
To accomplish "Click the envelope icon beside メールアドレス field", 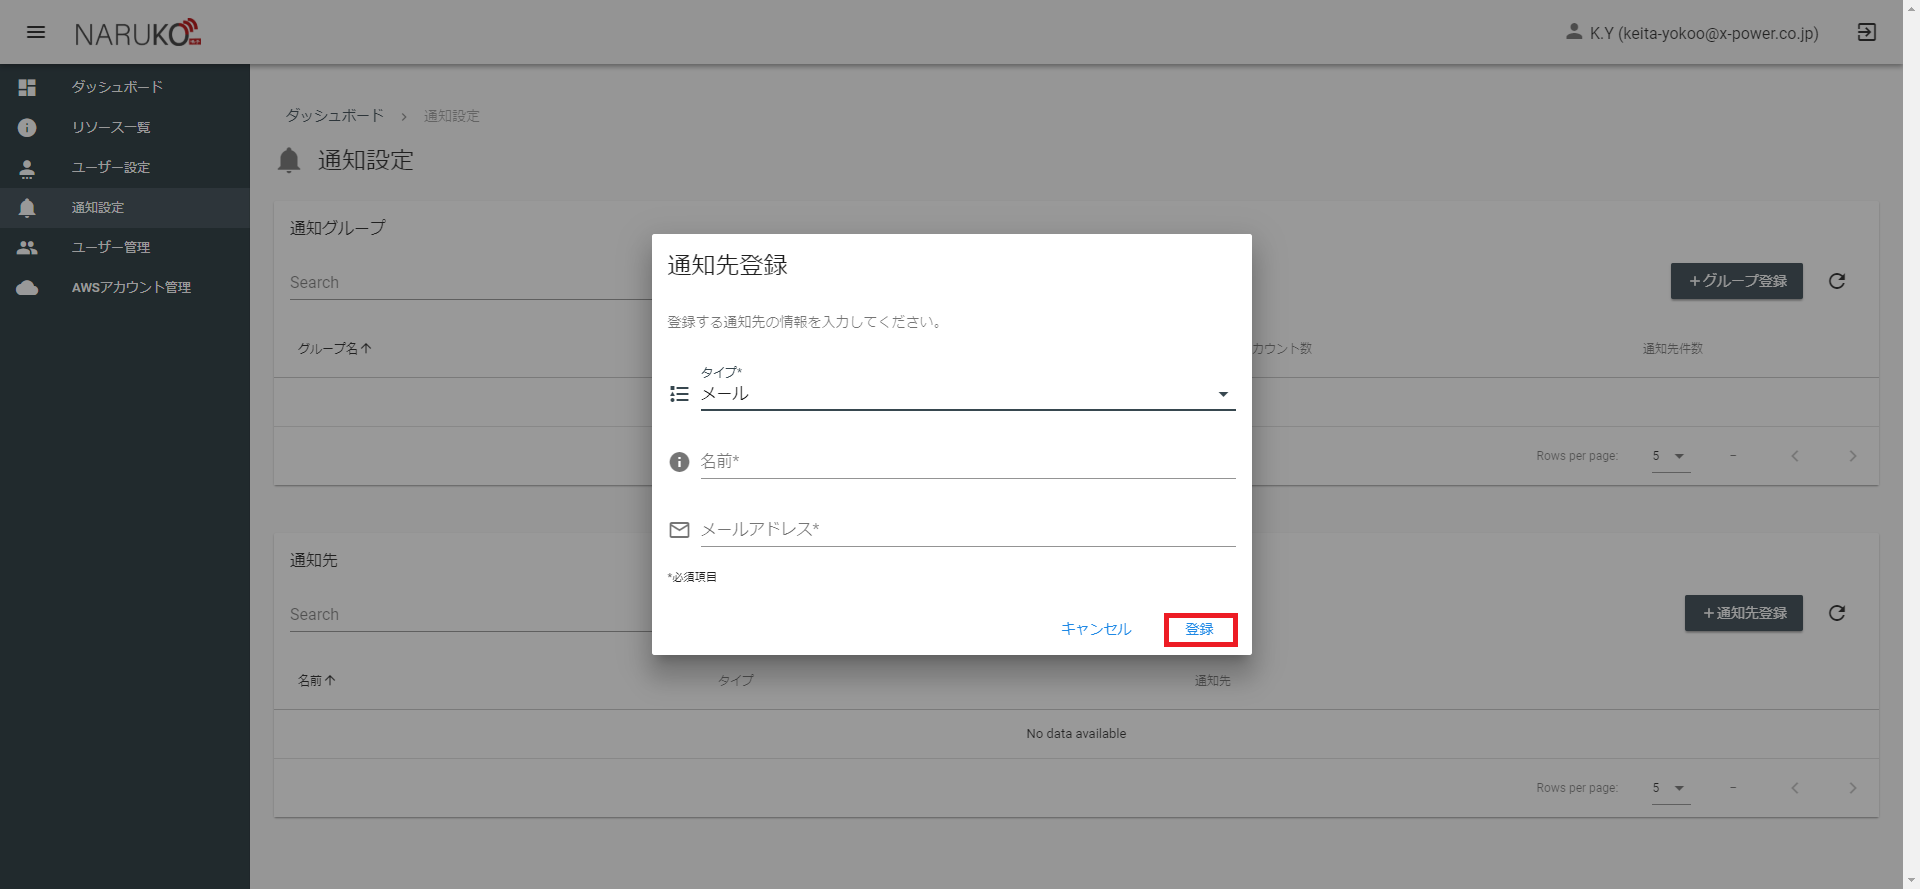I will point(679,530).
